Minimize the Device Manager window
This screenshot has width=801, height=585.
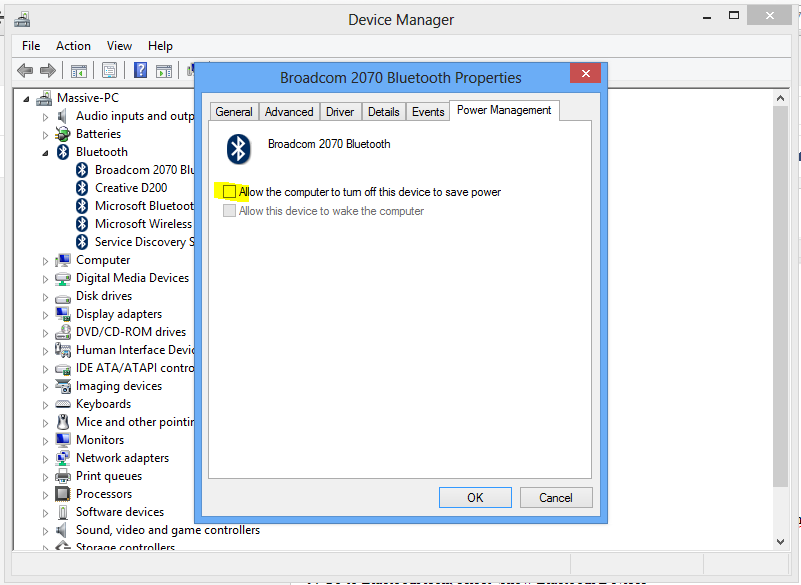tap(707, 17)
